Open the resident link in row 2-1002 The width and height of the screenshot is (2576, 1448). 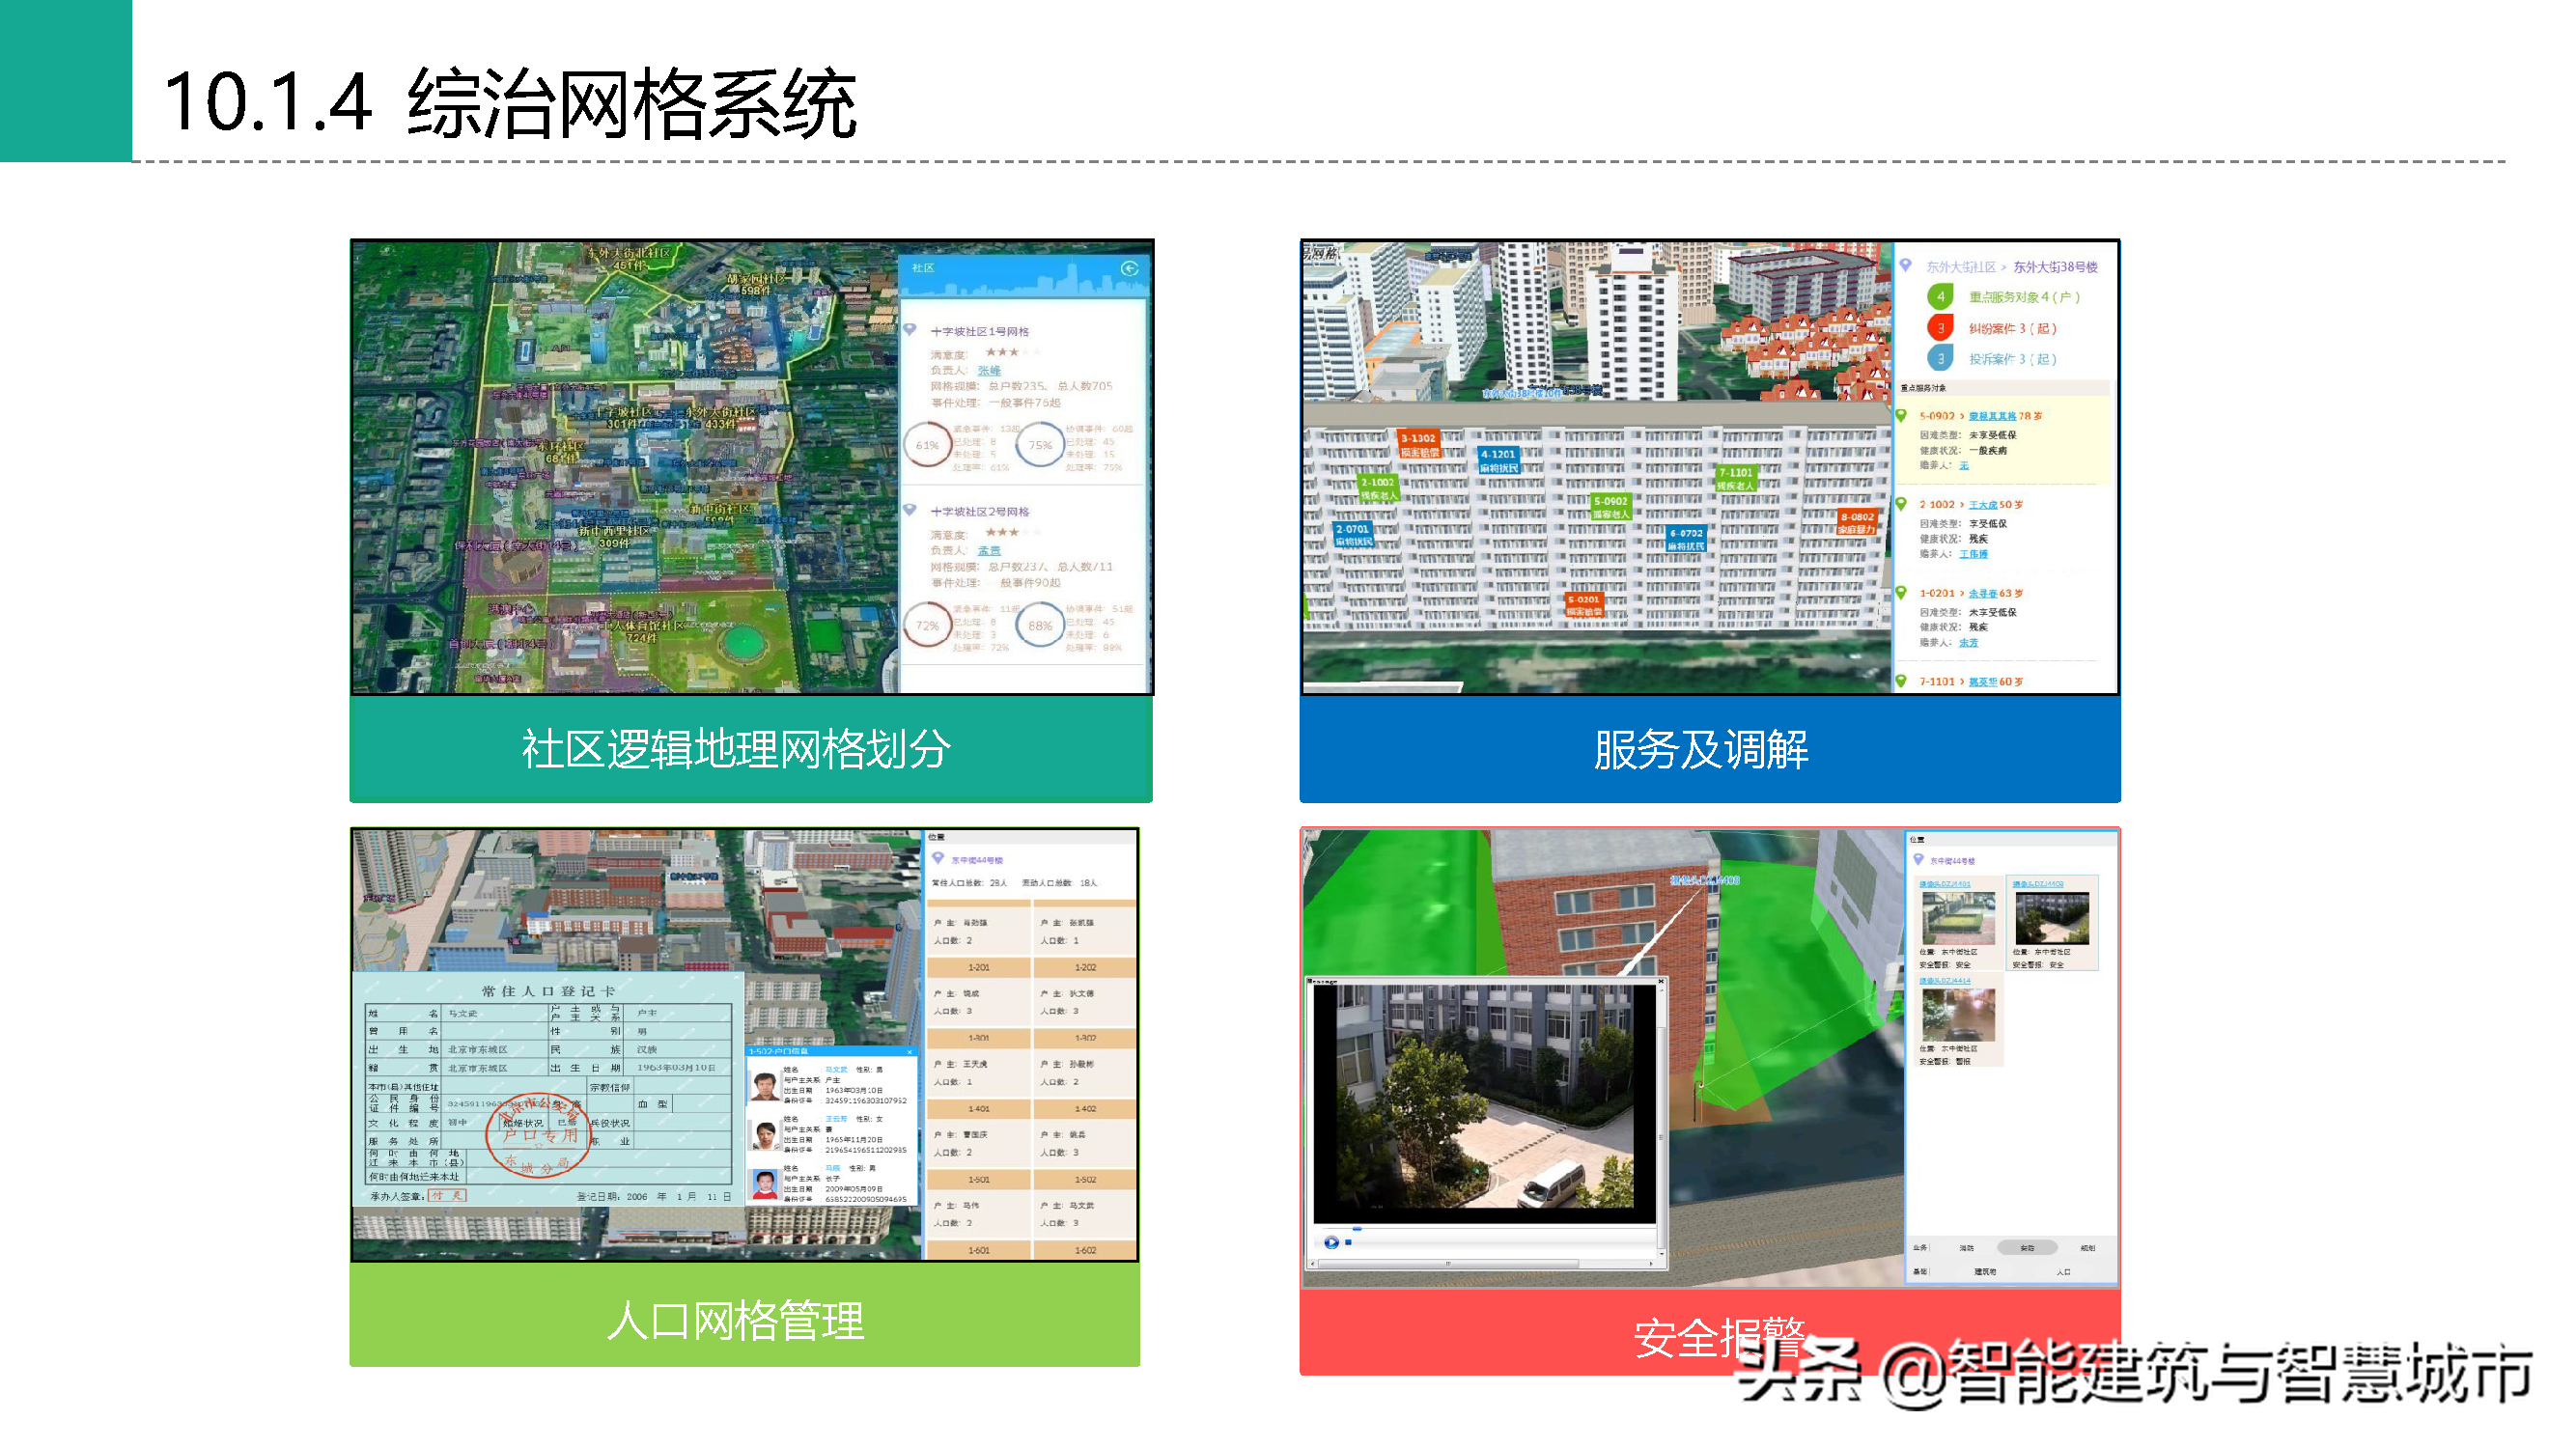[1983, 505]
